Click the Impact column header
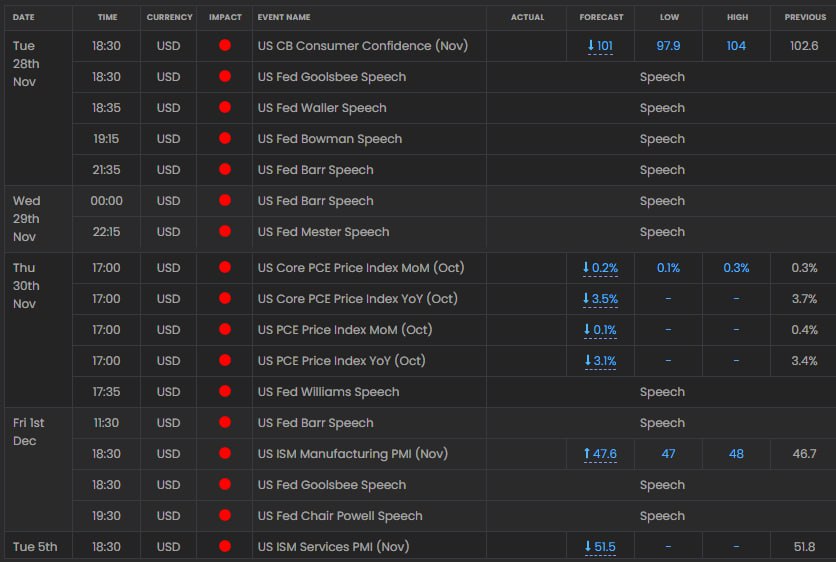Viewport: 836px width, 562px height. (x=225, y=17)
